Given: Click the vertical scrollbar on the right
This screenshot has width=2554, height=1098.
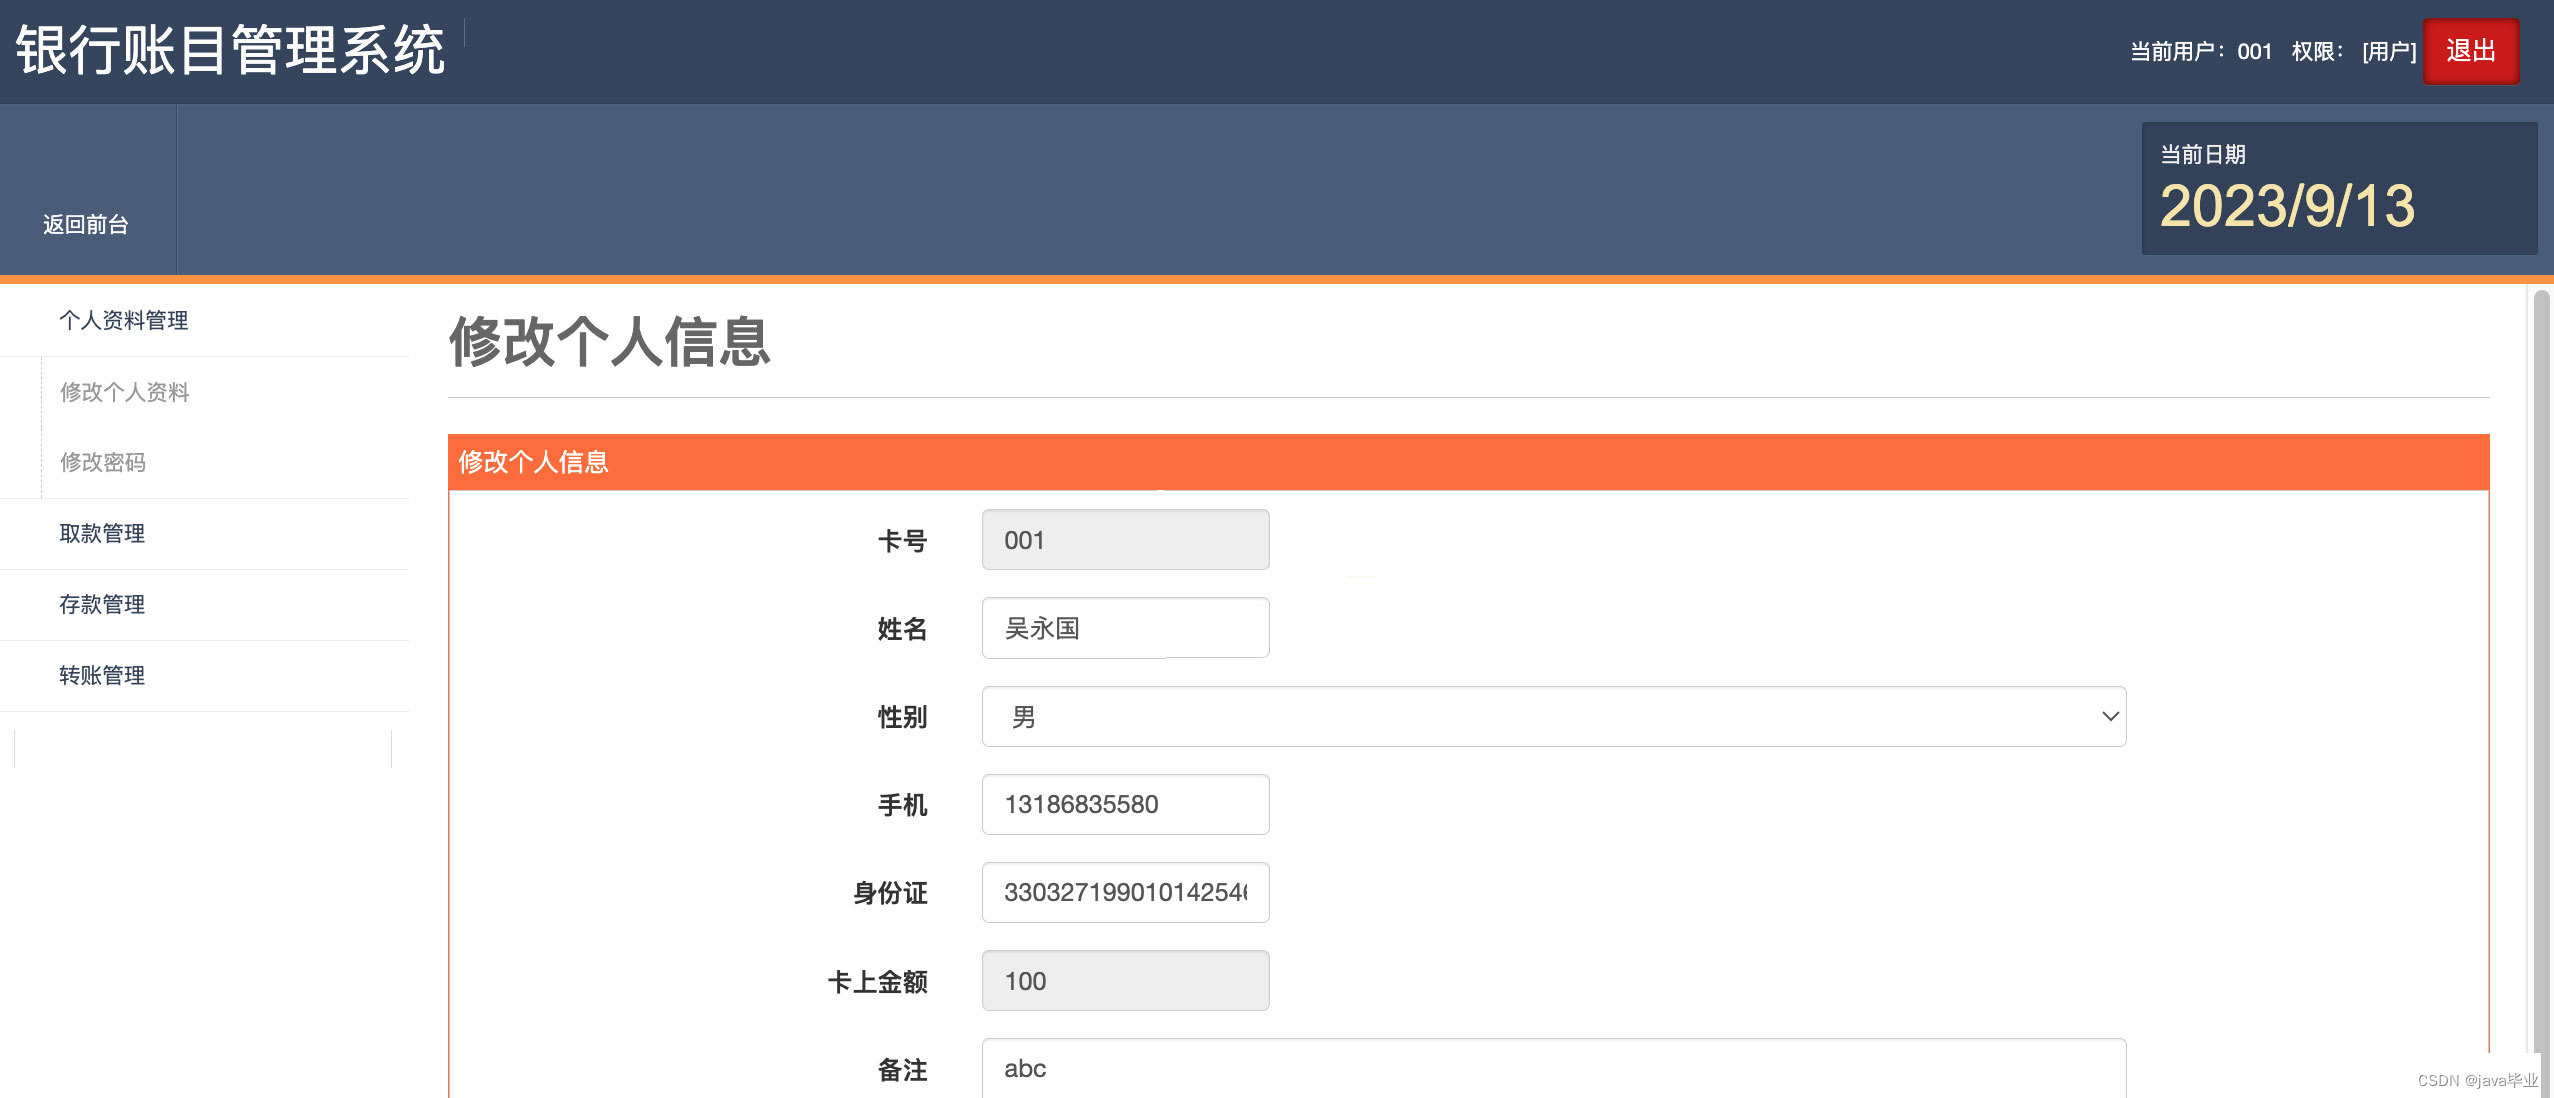Looking at the screenshot, I should [x=2541, y=670].
